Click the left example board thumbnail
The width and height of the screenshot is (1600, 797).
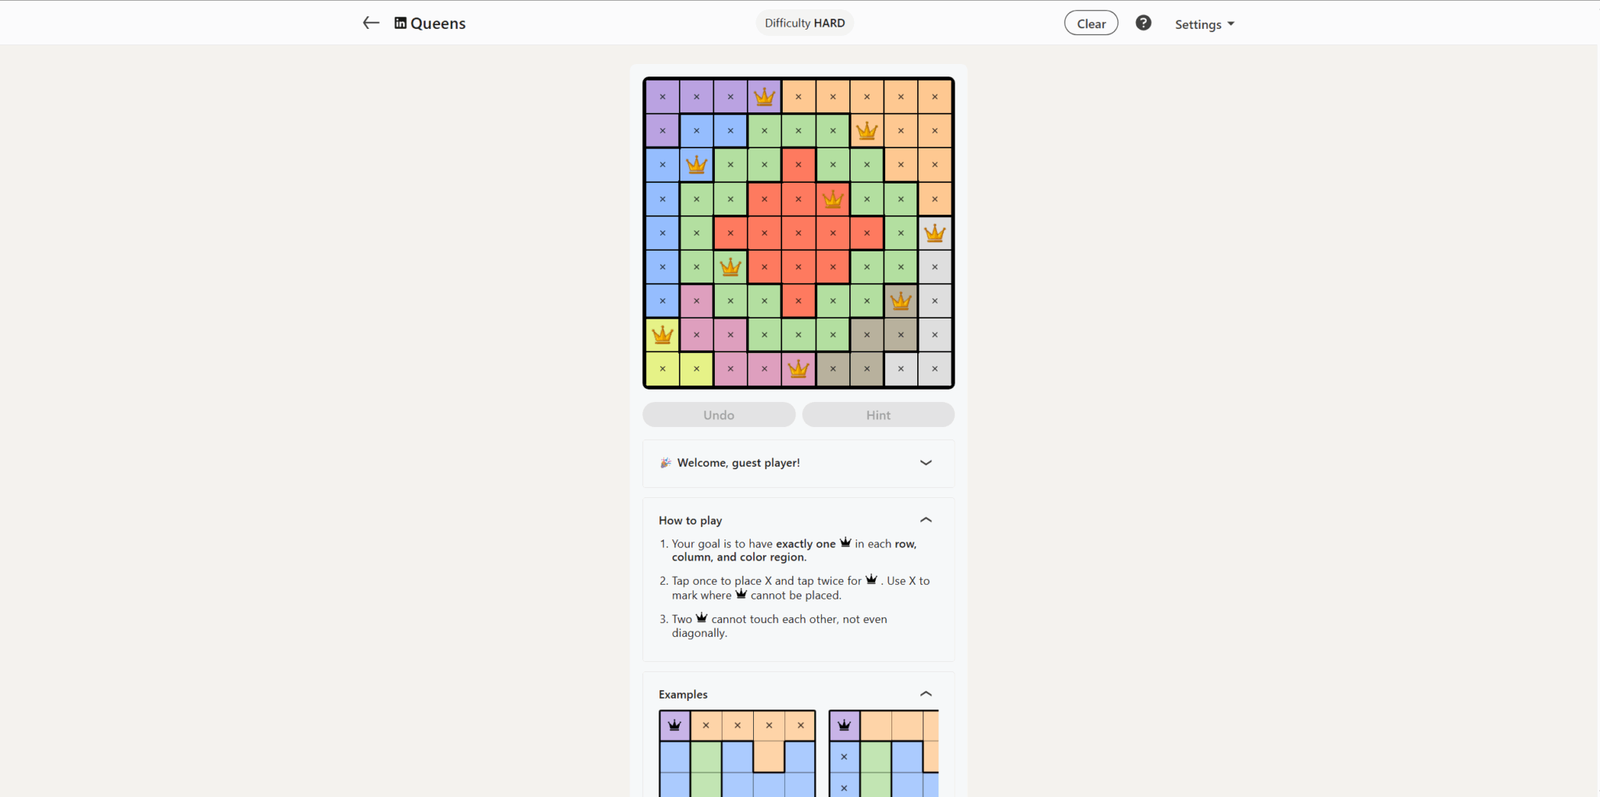point(736,754)
